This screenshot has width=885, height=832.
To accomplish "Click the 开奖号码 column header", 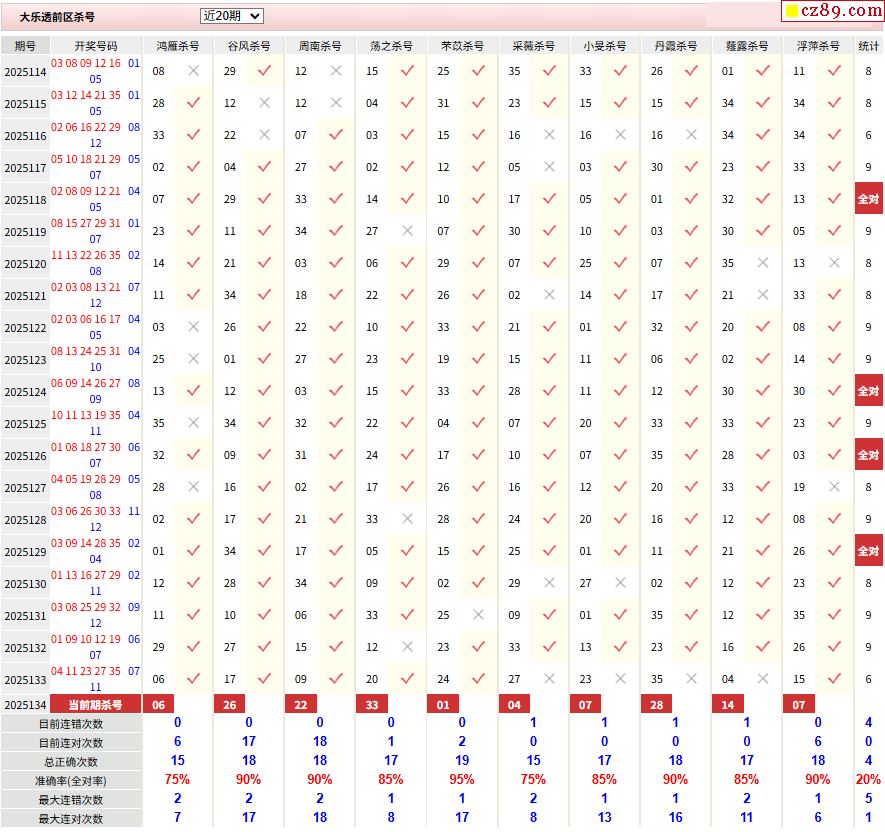I will (95, 46).
